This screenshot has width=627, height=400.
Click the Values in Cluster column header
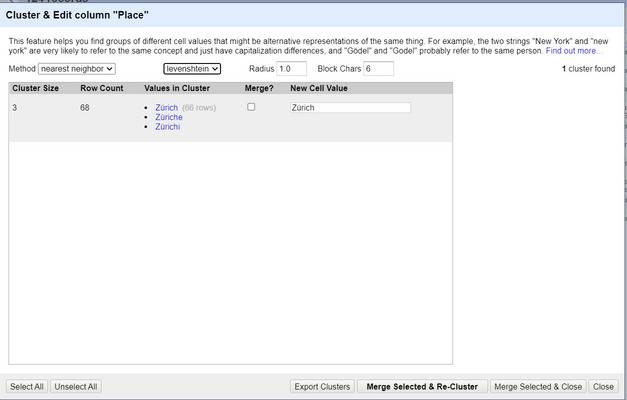point(177,89)
